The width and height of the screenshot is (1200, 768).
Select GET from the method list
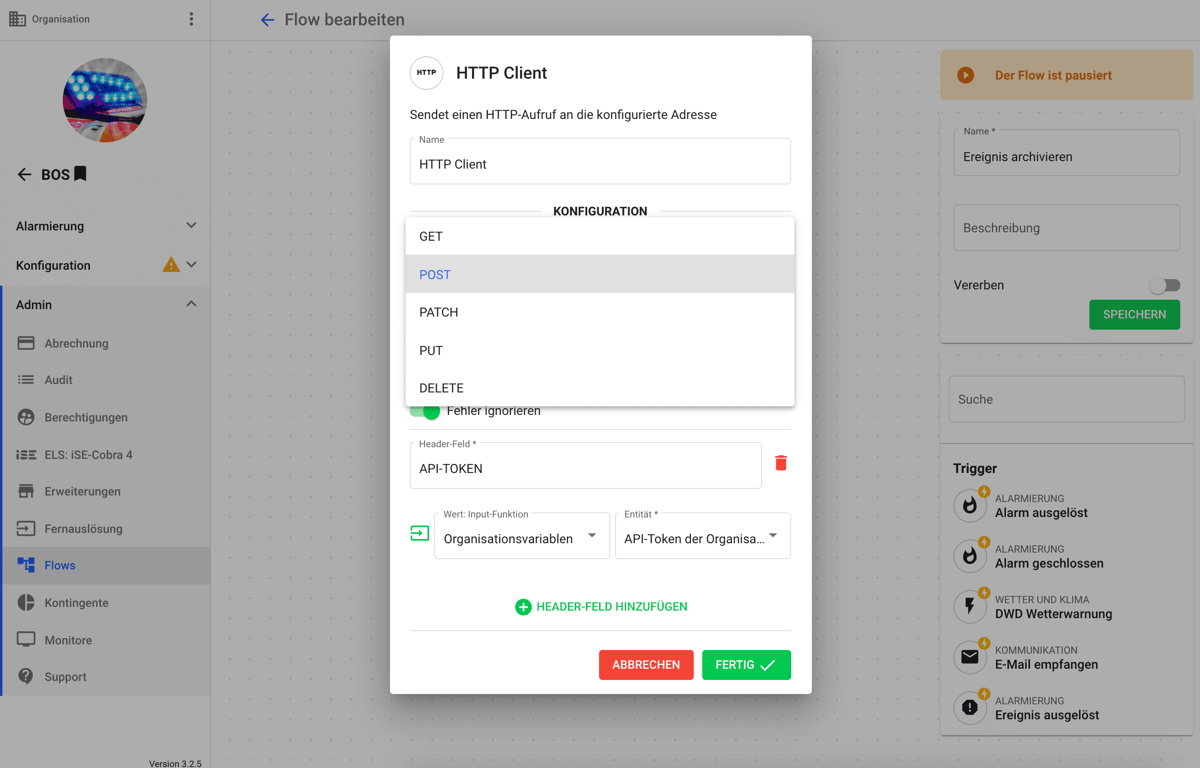pyautogui.click(x=600, y=236)
